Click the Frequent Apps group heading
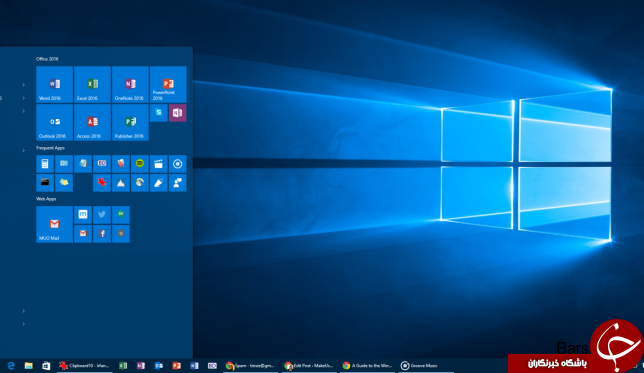The image size is (644, 373). click(51, 148)
